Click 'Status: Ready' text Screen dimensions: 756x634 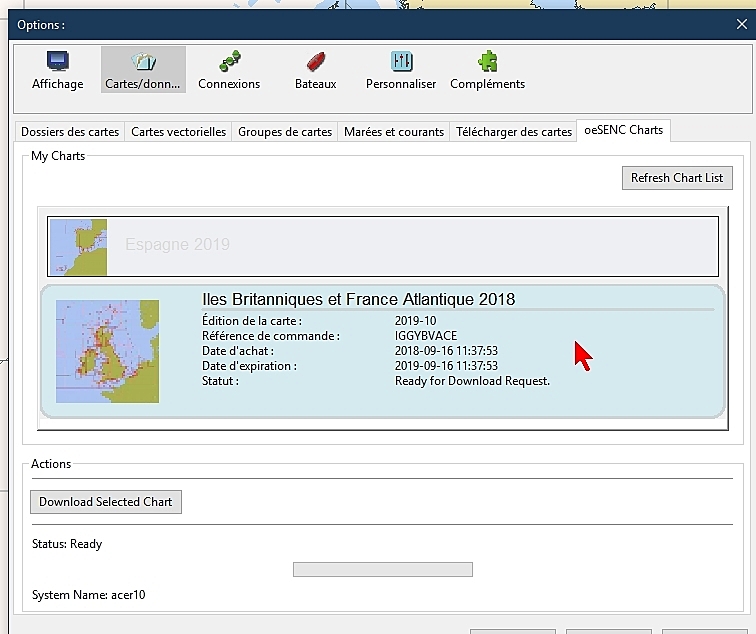click(x=67, y=544)
